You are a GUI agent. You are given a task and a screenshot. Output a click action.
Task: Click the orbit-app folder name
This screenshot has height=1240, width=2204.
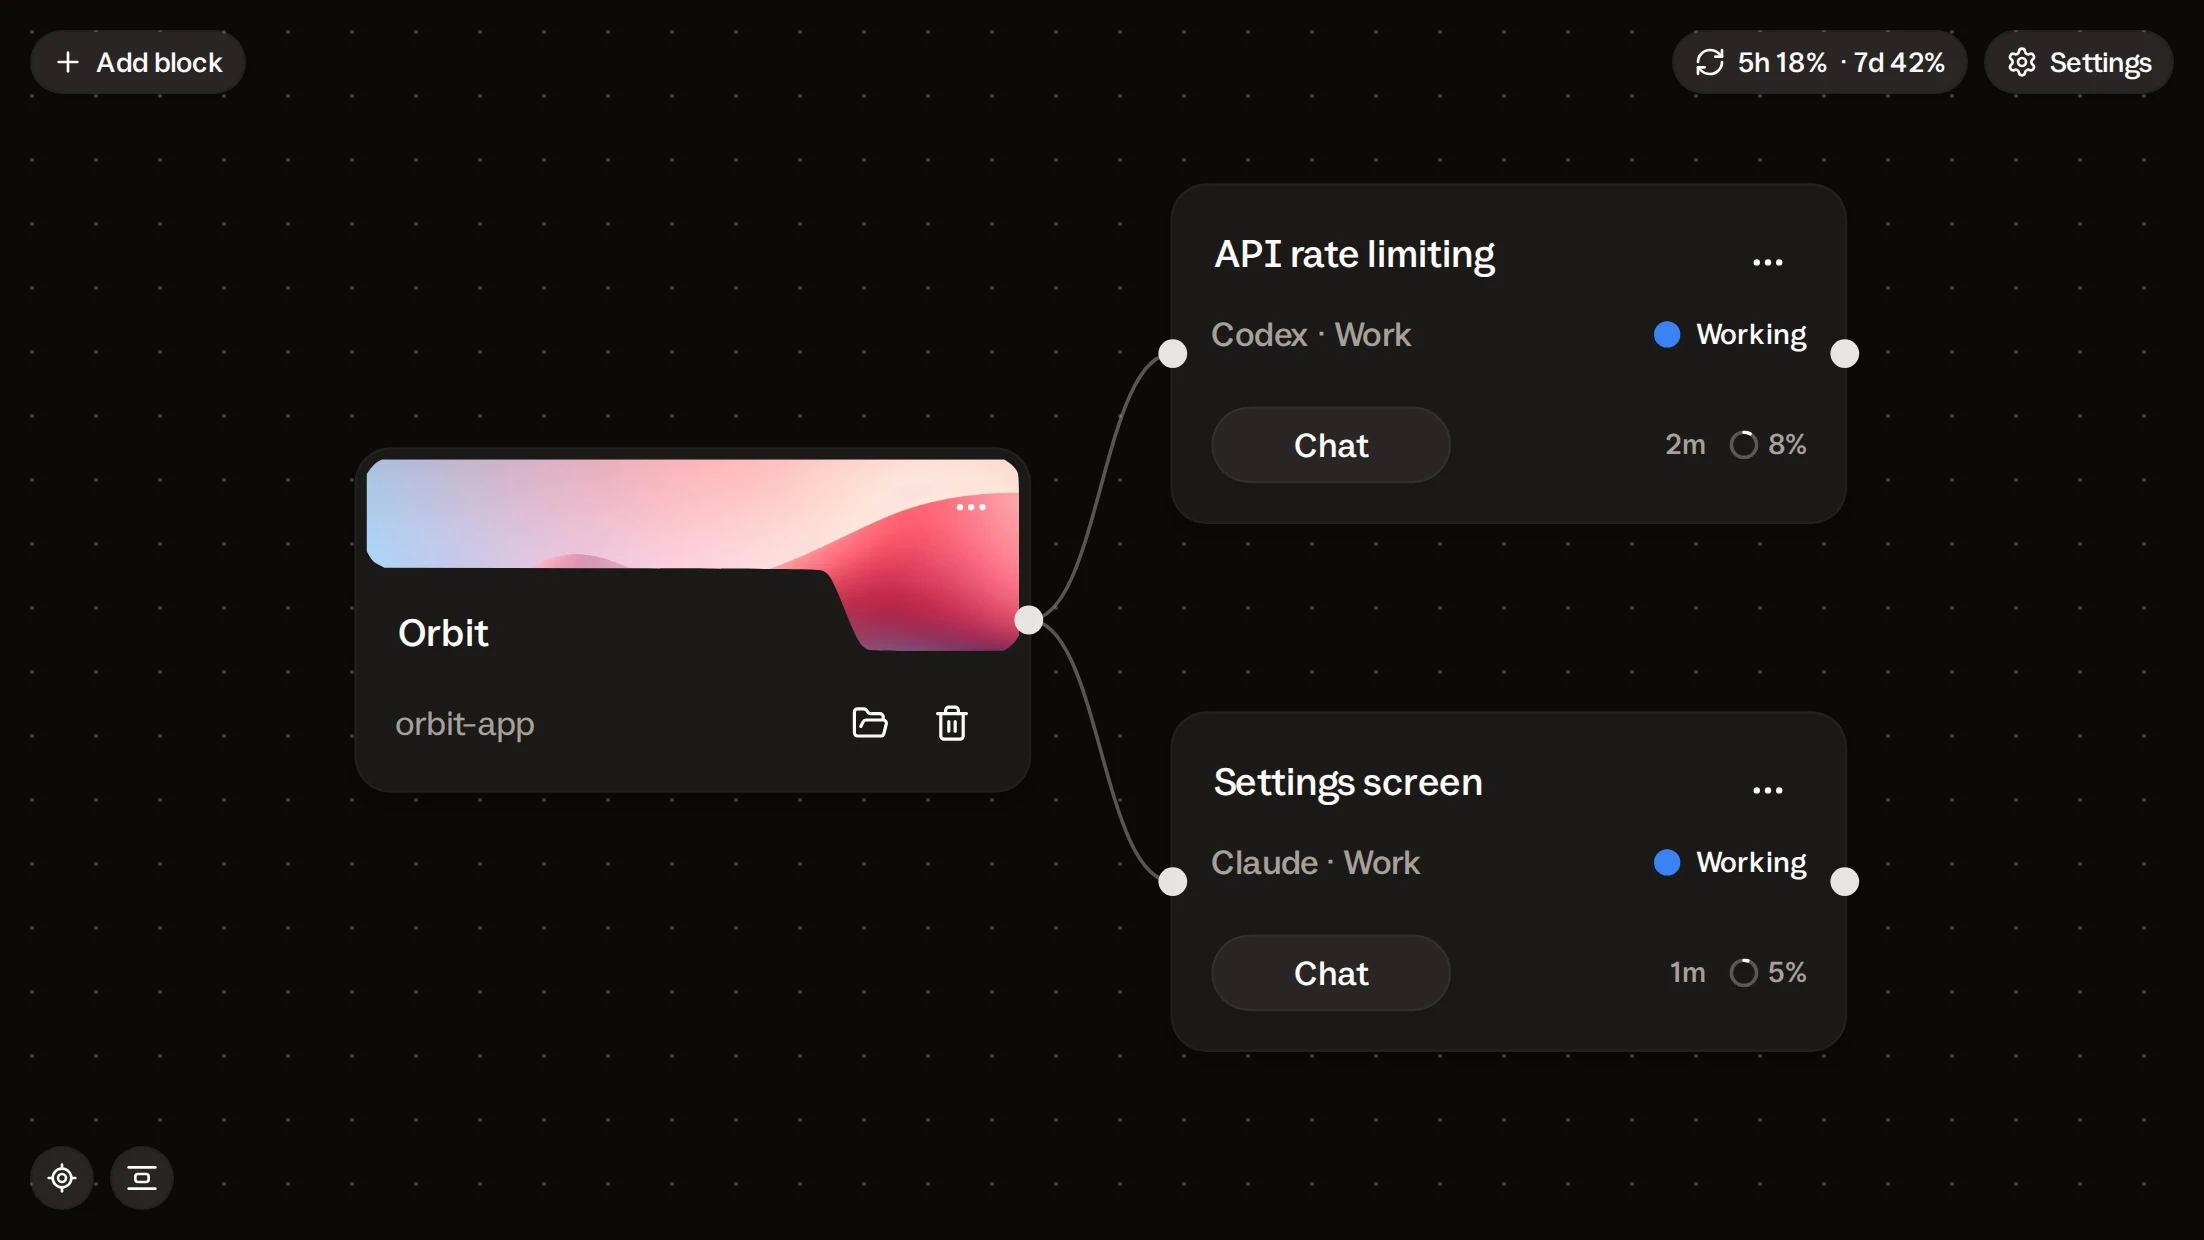coord(465,724)
